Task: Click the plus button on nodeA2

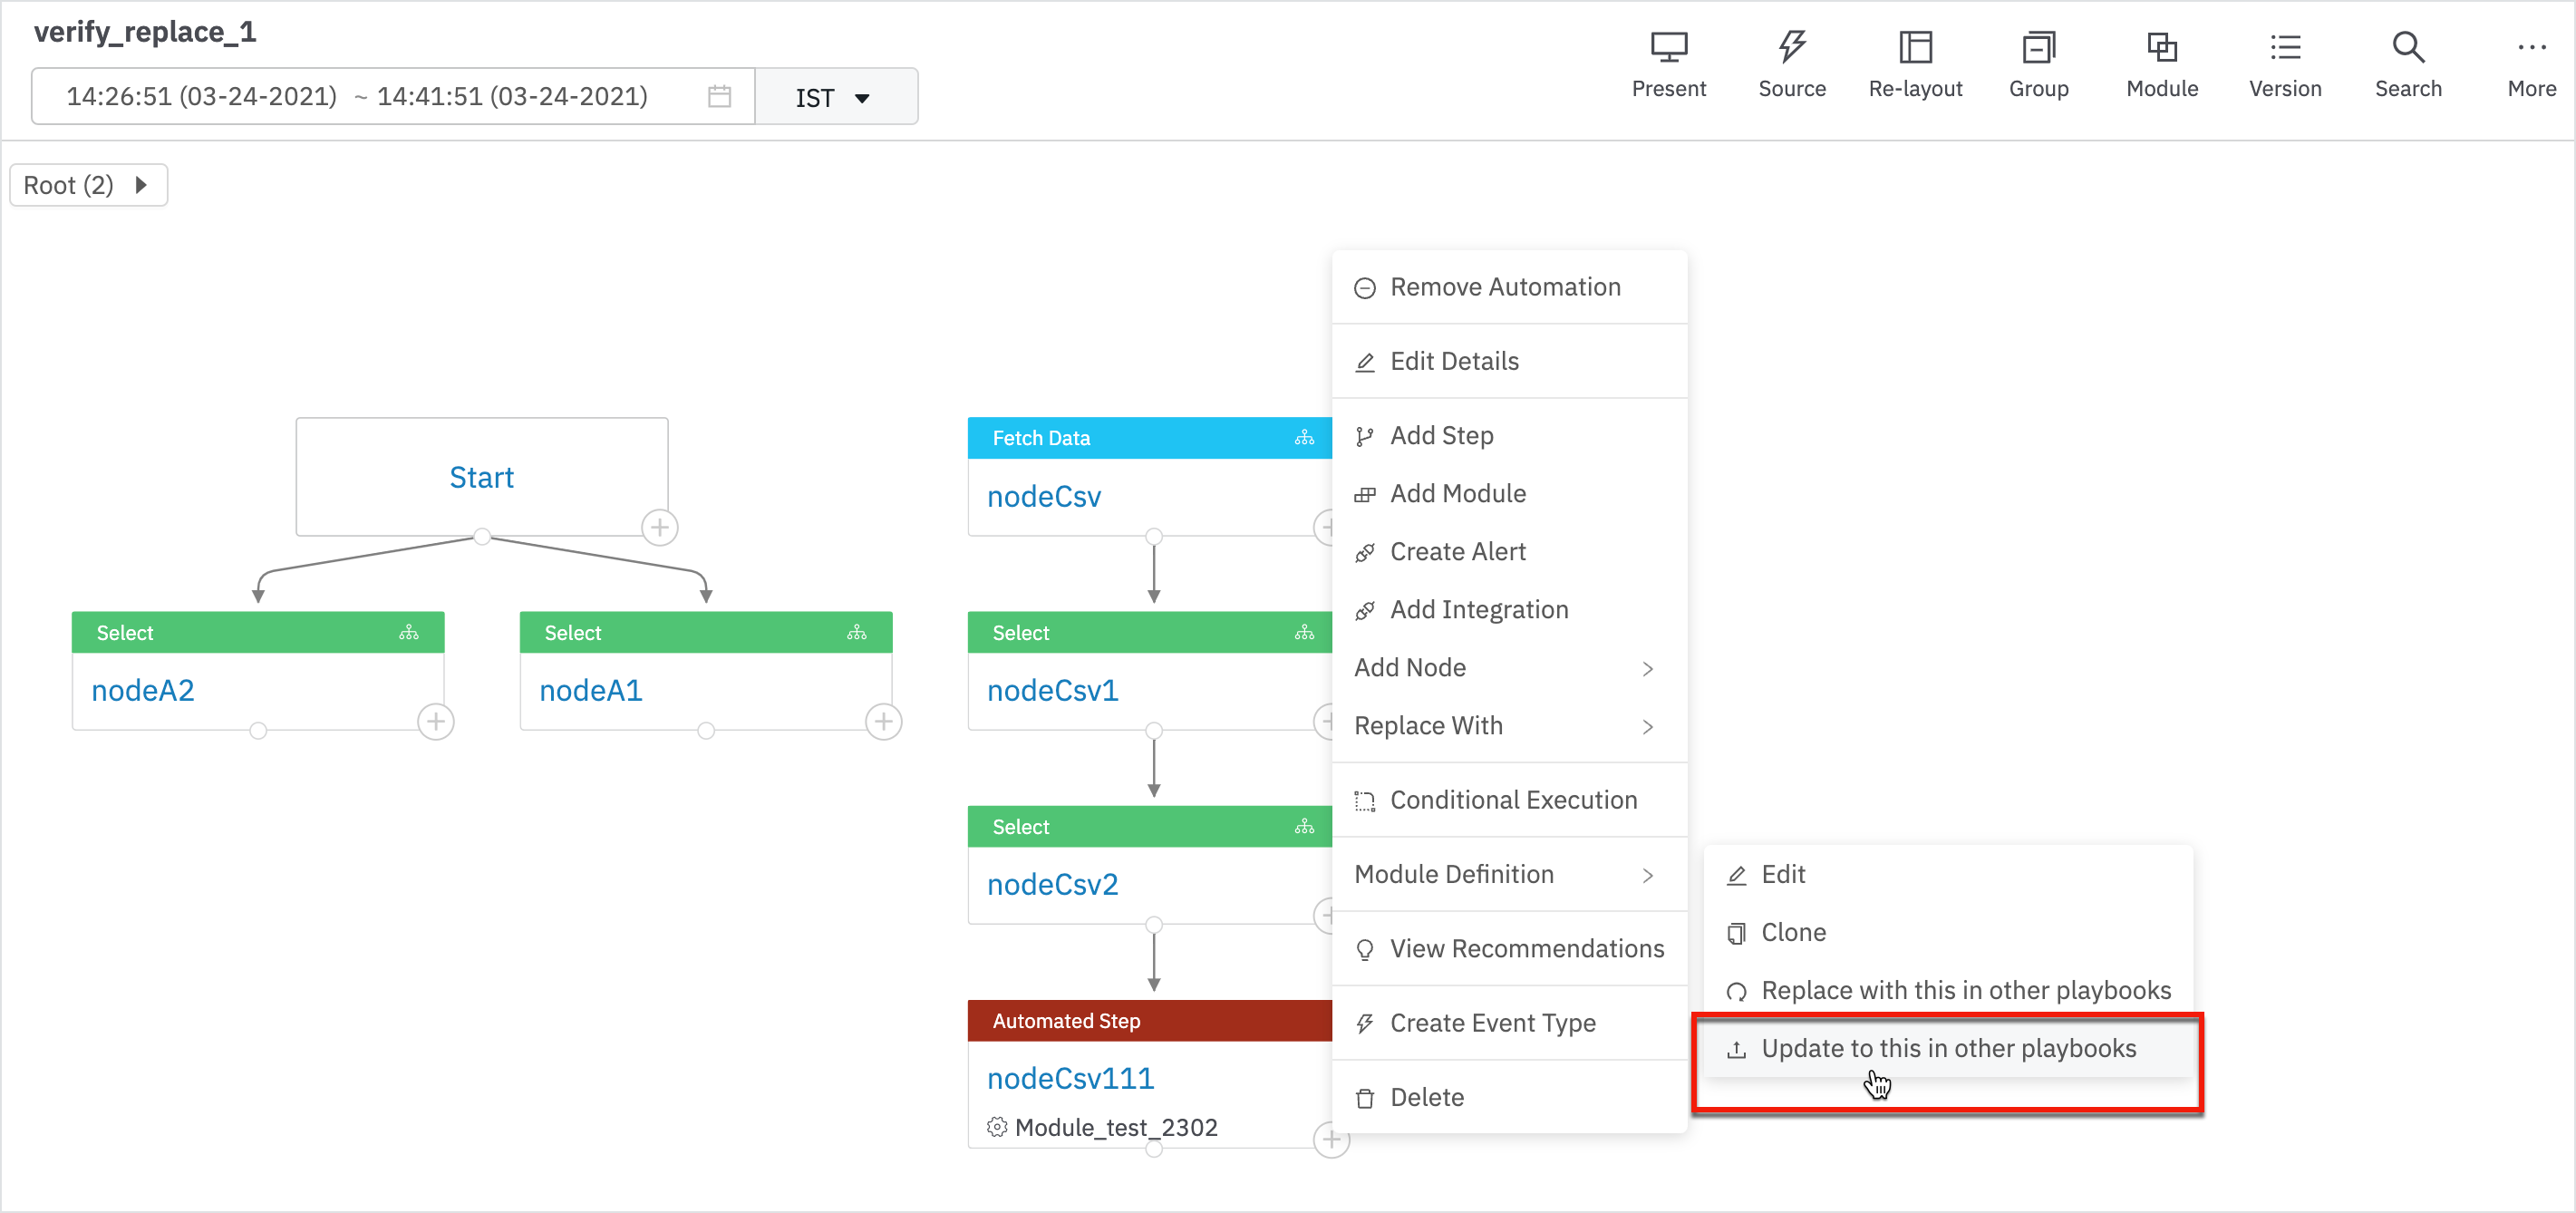Action: [x=436, y=721]
